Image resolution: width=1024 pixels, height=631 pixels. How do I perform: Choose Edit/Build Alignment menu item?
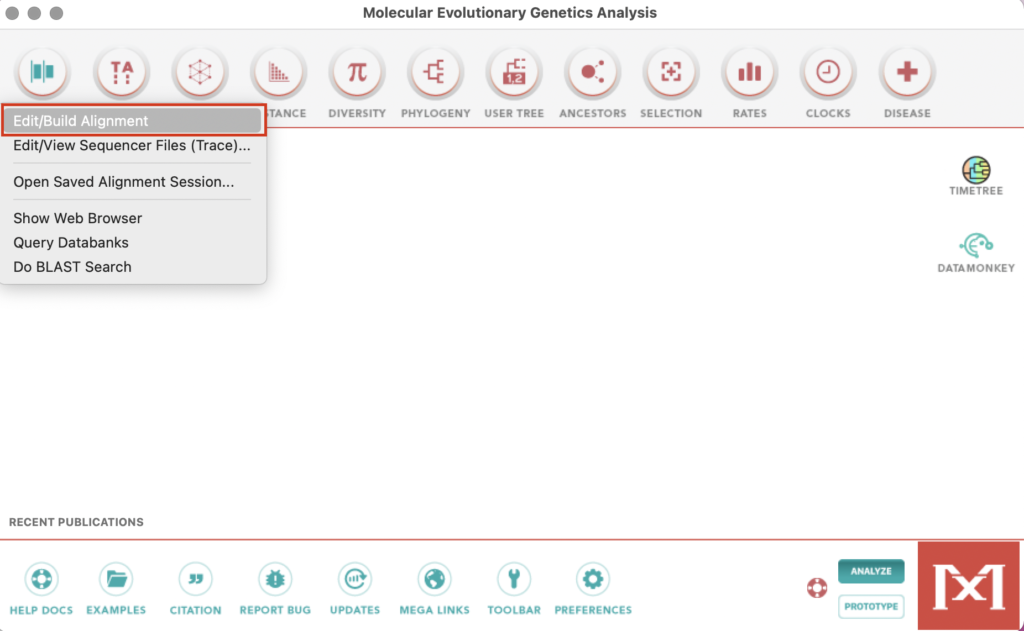tap(133, 121)
